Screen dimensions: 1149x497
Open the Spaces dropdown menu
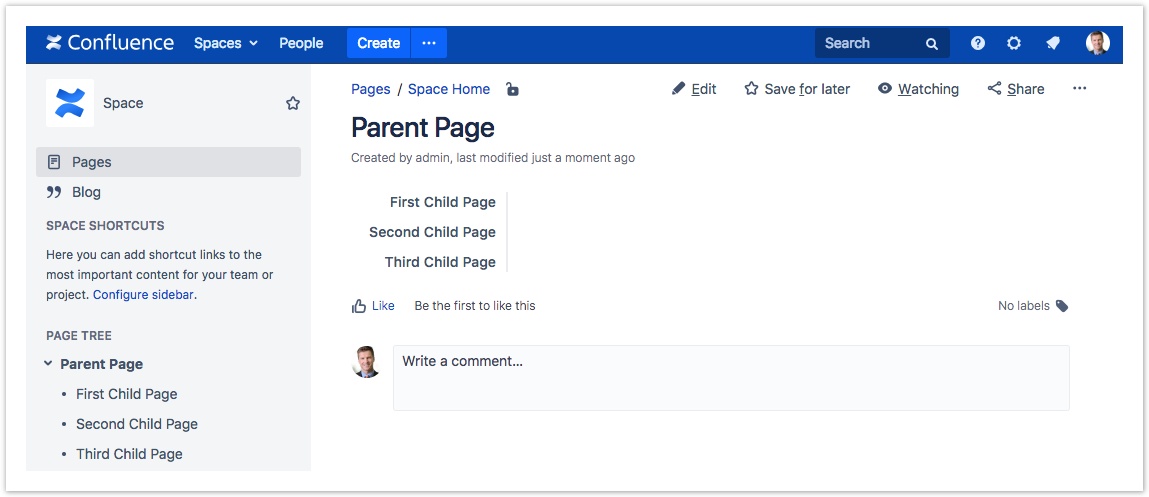226,43
